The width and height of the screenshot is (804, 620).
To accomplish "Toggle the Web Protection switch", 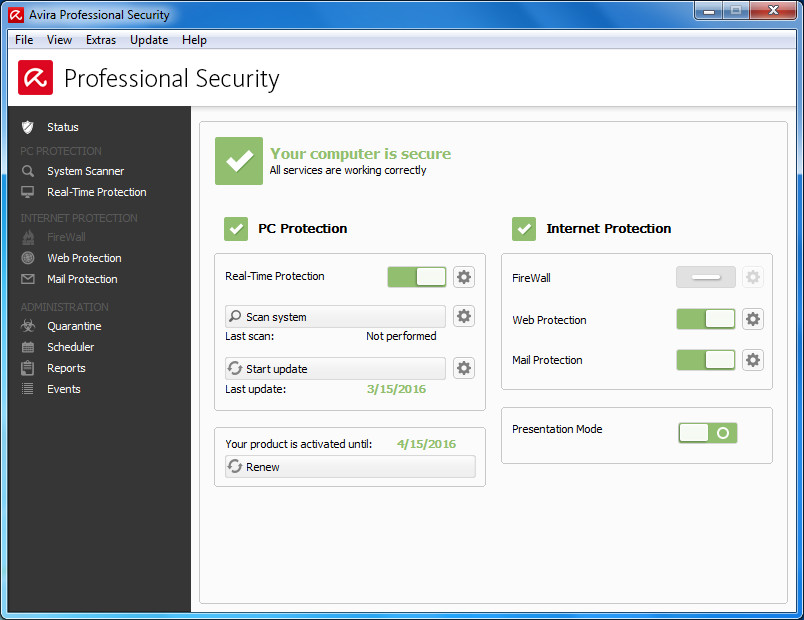I will (x=706, y=319).
